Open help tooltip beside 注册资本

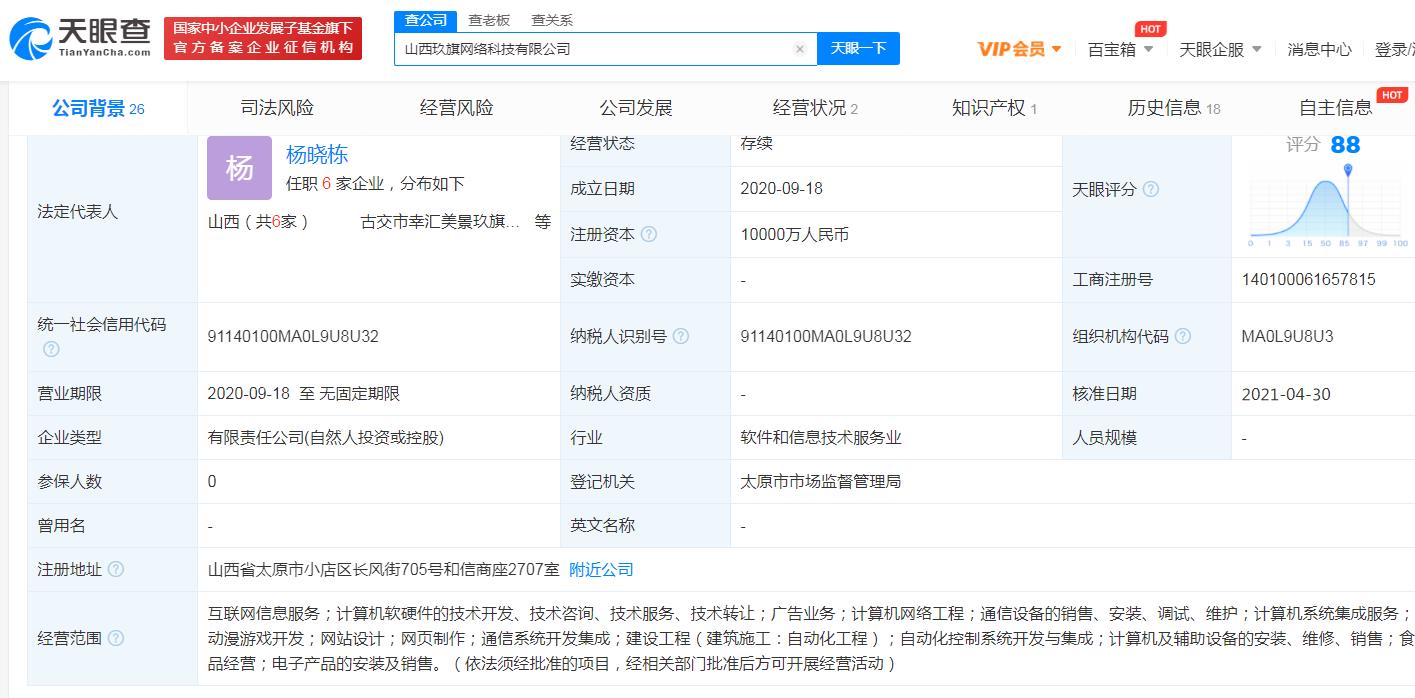(648, 234)
